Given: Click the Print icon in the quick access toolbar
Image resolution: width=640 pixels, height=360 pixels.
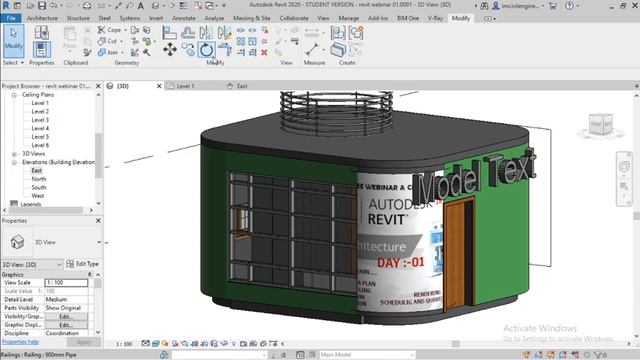Looking at the screenshot, I should (x=87, y=6).
